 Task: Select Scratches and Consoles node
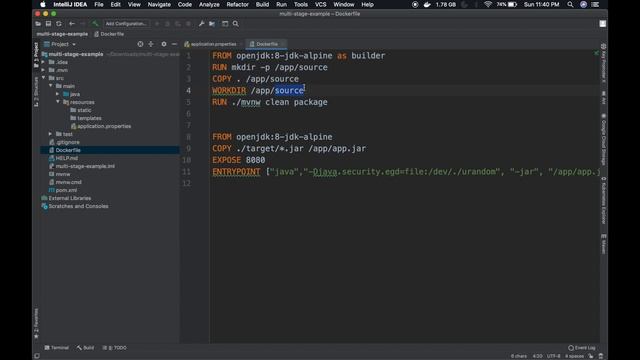coord(78,206)
